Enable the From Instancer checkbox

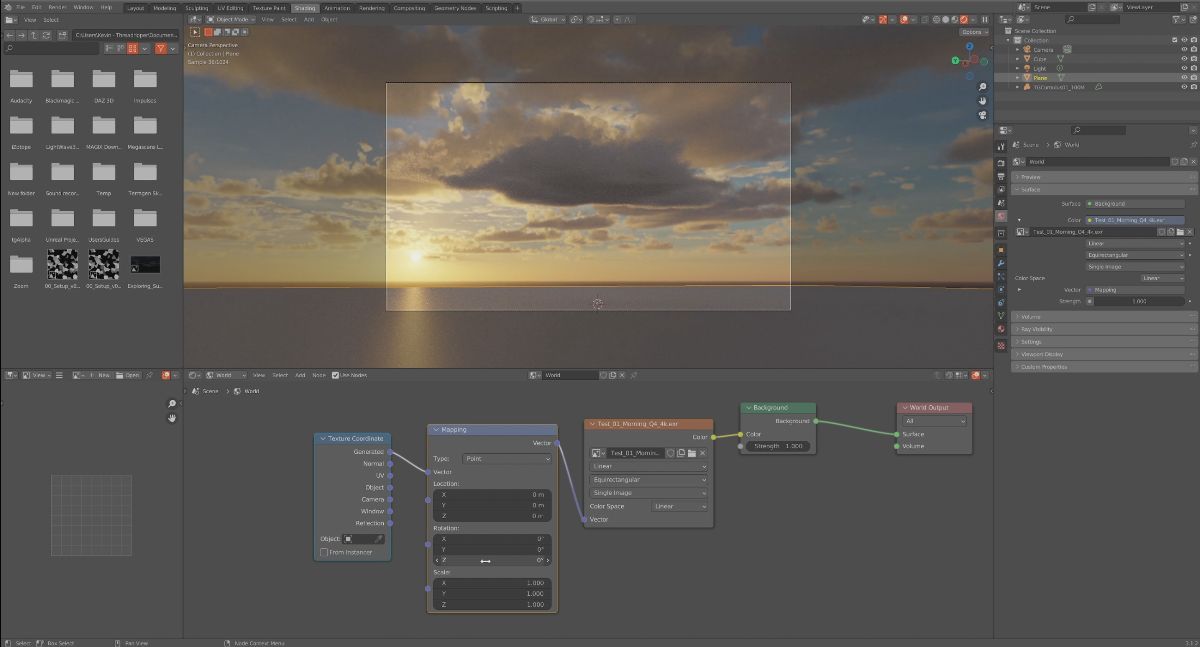click(324, 552)
